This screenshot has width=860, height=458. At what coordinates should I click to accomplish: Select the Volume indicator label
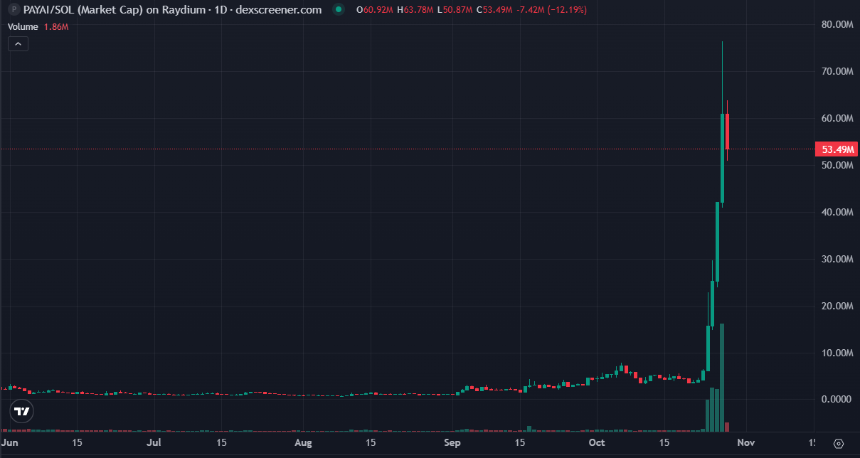click(x=24, y=26)
